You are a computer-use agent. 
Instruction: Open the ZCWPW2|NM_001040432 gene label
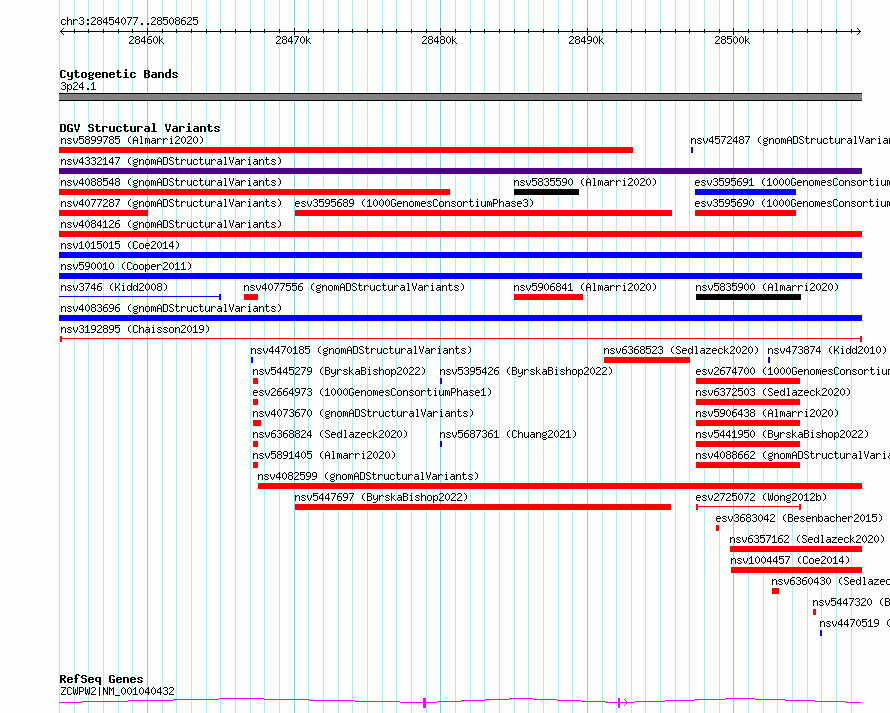pyautogui.click(x=117, y=691)
